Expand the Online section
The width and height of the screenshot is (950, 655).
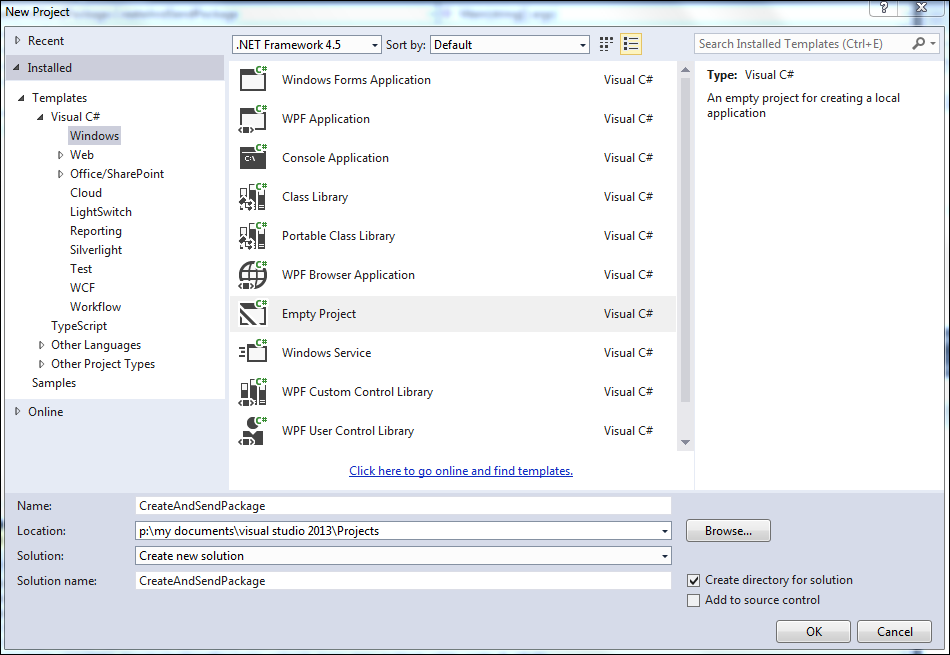click(18, 411)
